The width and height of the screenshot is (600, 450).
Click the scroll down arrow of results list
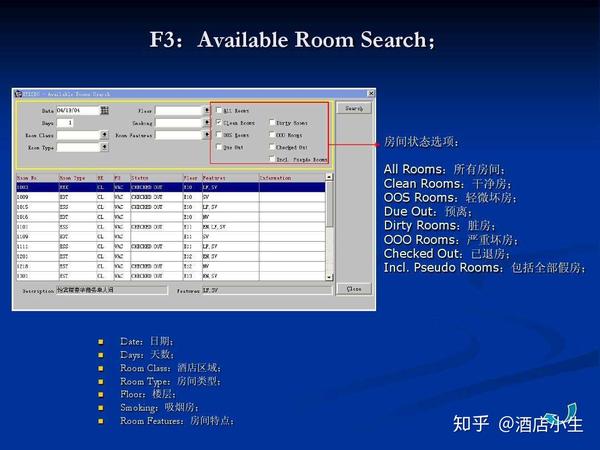click(329, 277)
